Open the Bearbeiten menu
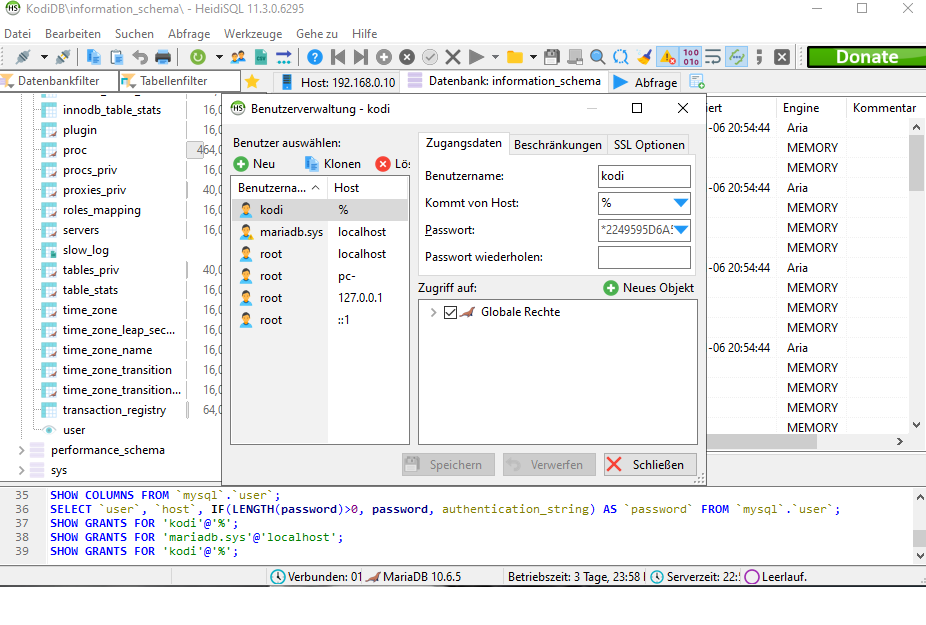 [73, 34]
